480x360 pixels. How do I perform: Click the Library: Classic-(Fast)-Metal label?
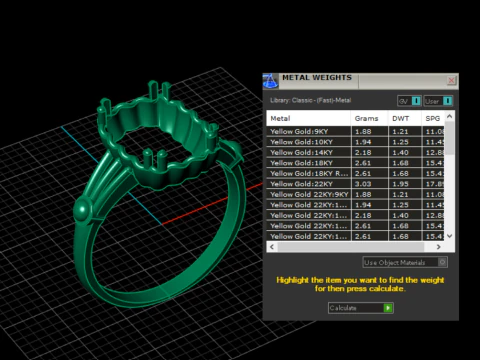[310, 100]
